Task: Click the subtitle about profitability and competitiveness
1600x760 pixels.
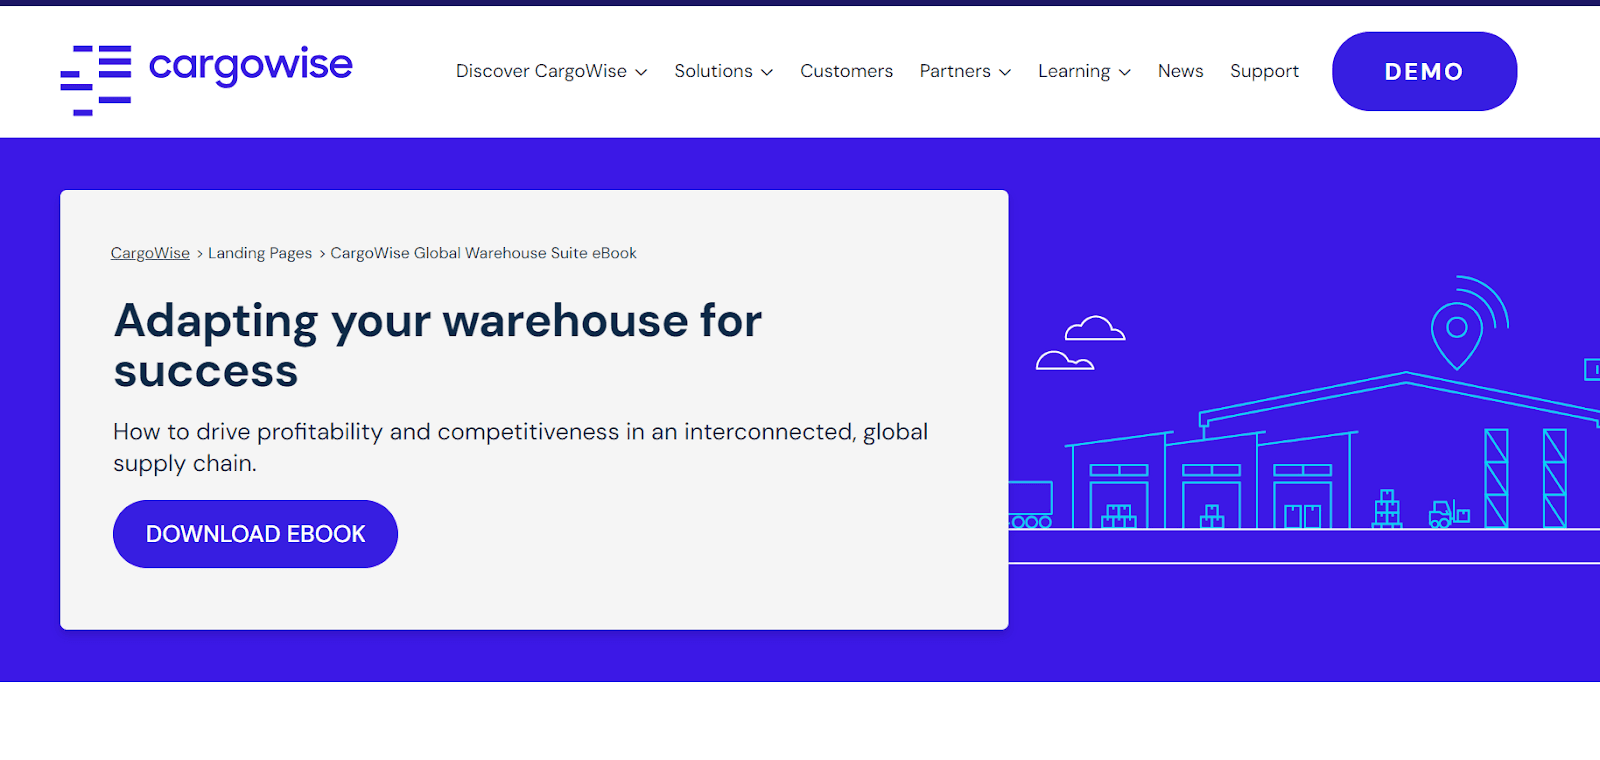Action: [520, 447]
